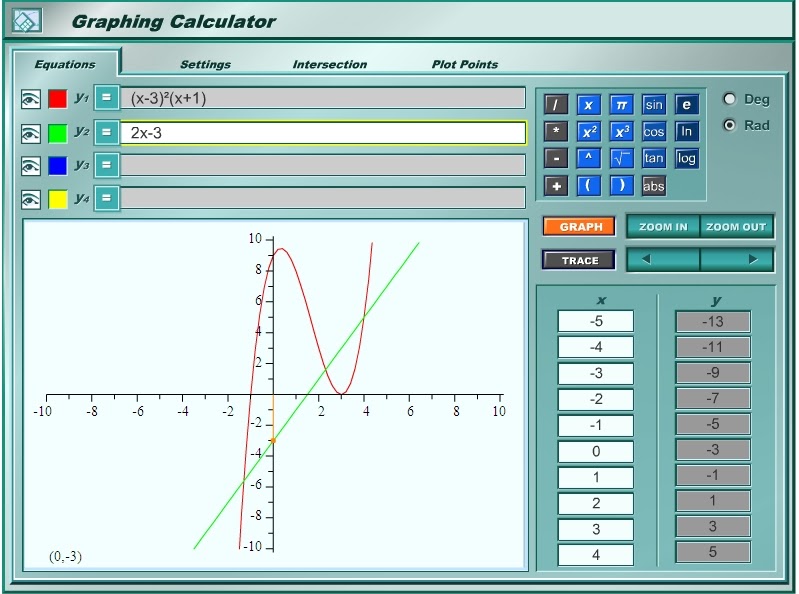The height and width of the screenshot is (594, 799).
Task: Insert the abs absolute value key
Action: [654, 186]
